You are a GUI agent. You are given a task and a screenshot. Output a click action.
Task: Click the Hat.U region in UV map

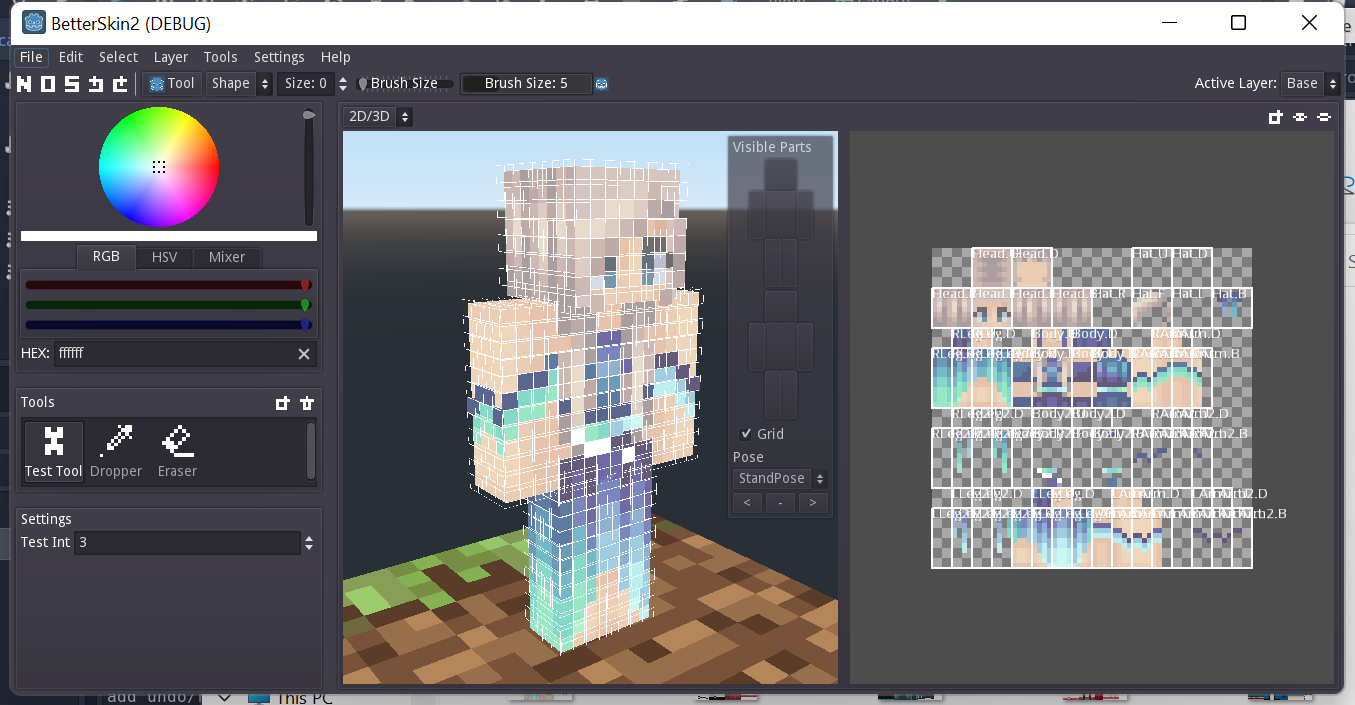coord(1152,268)
